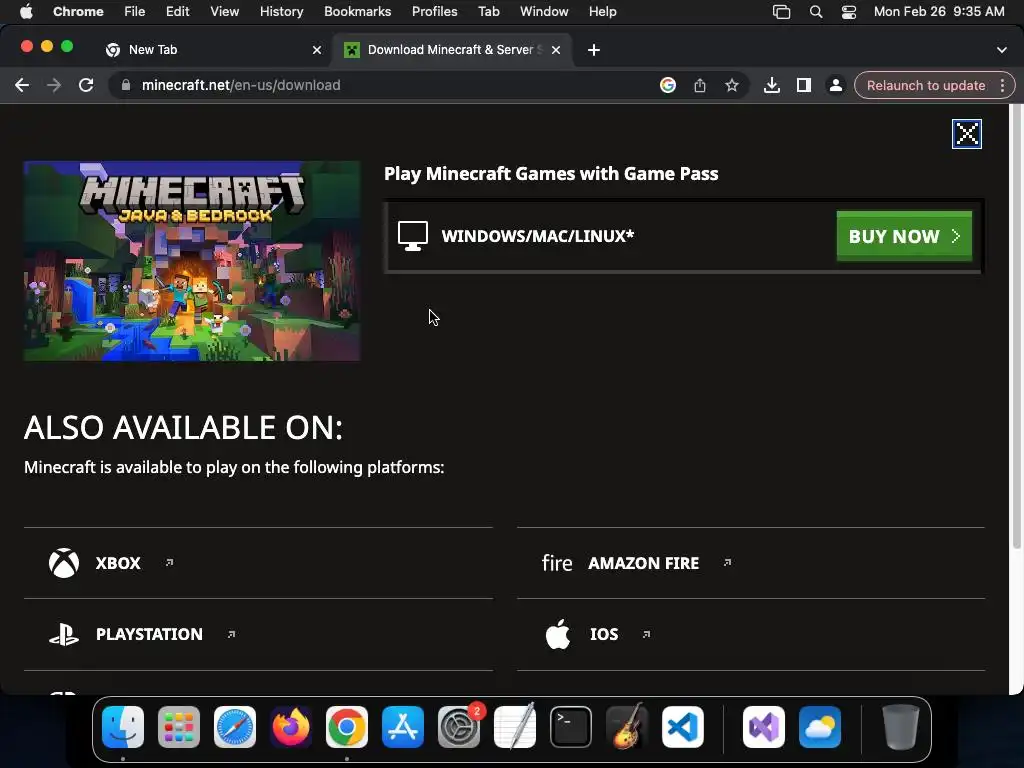The height and width of the screenshot is (768, 1024).
Task: Open the Bookmarks menu
Action: point(357,12)
